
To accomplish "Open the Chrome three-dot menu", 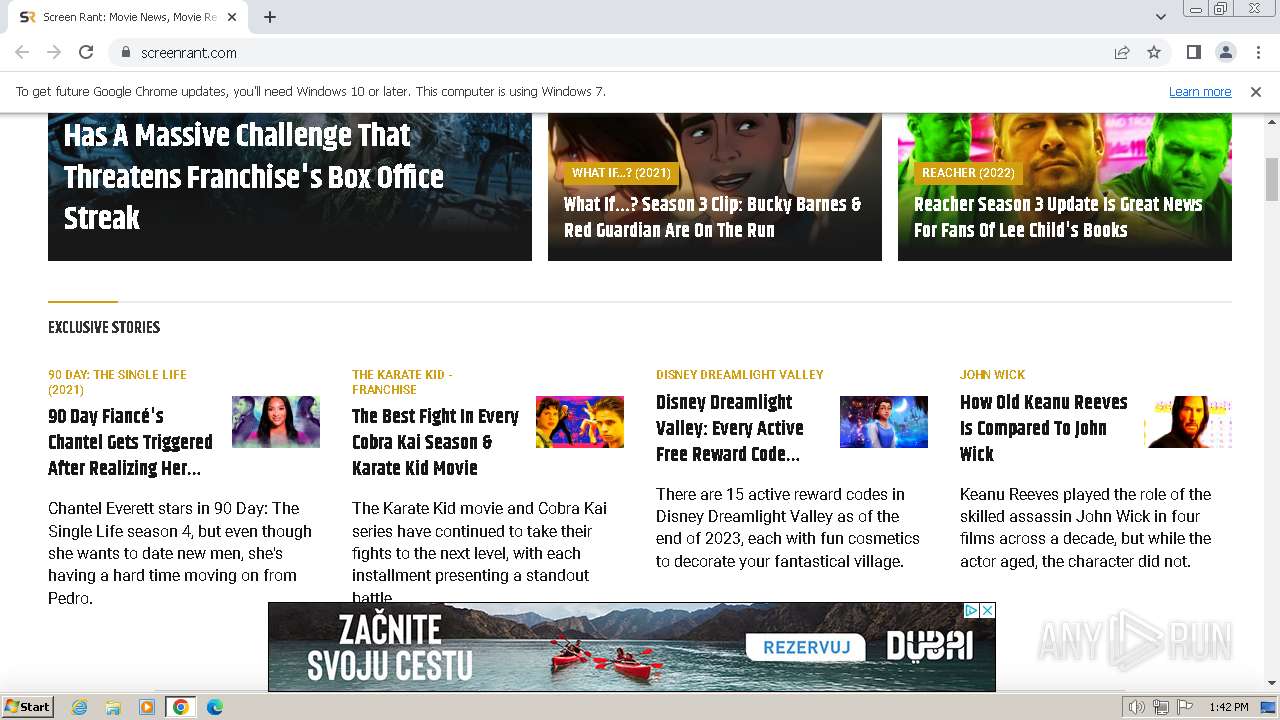I will tap(1257, 52).
